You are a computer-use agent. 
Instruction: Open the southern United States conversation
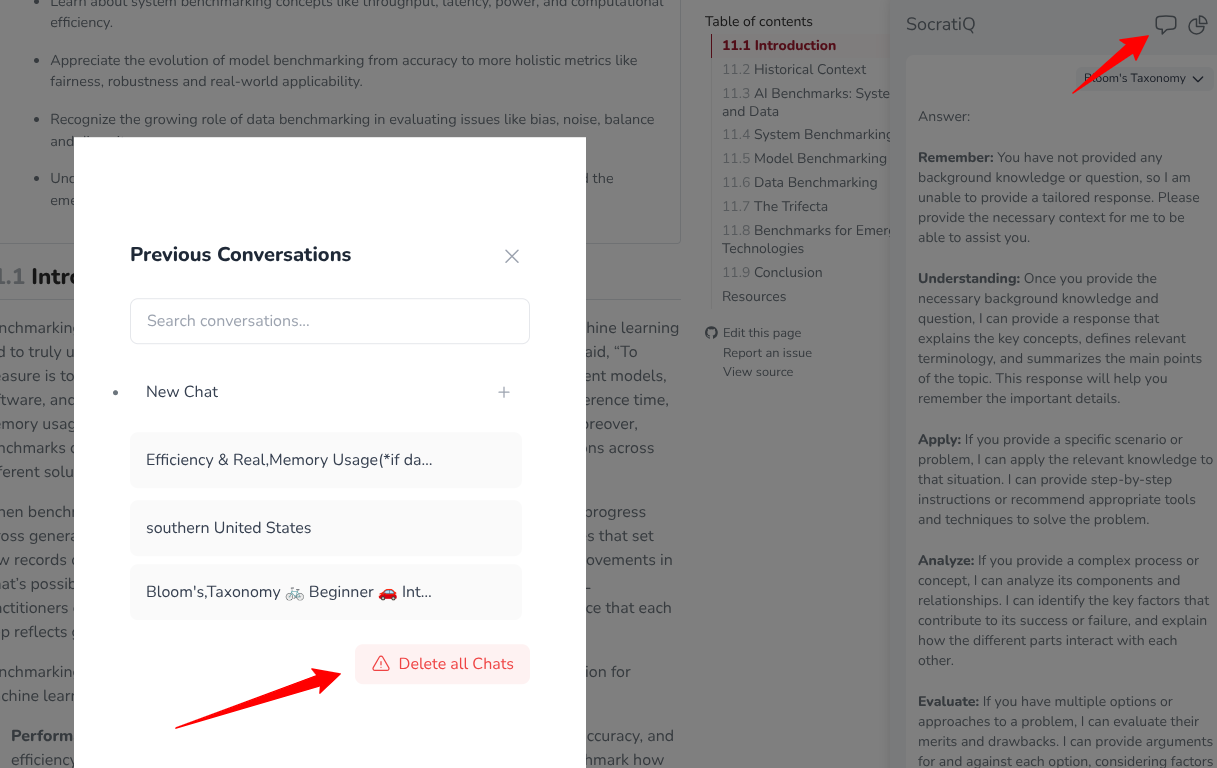pos(326,528)
